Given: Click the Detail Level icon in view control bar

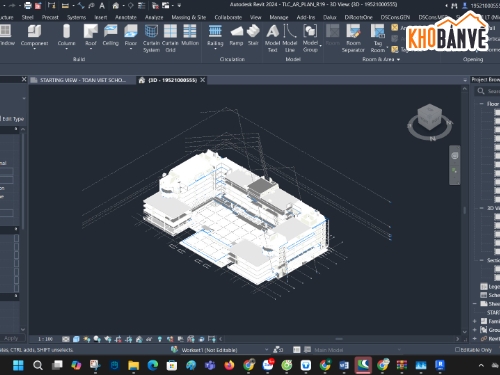Looking at the screenshot, I should click(66, 339).
